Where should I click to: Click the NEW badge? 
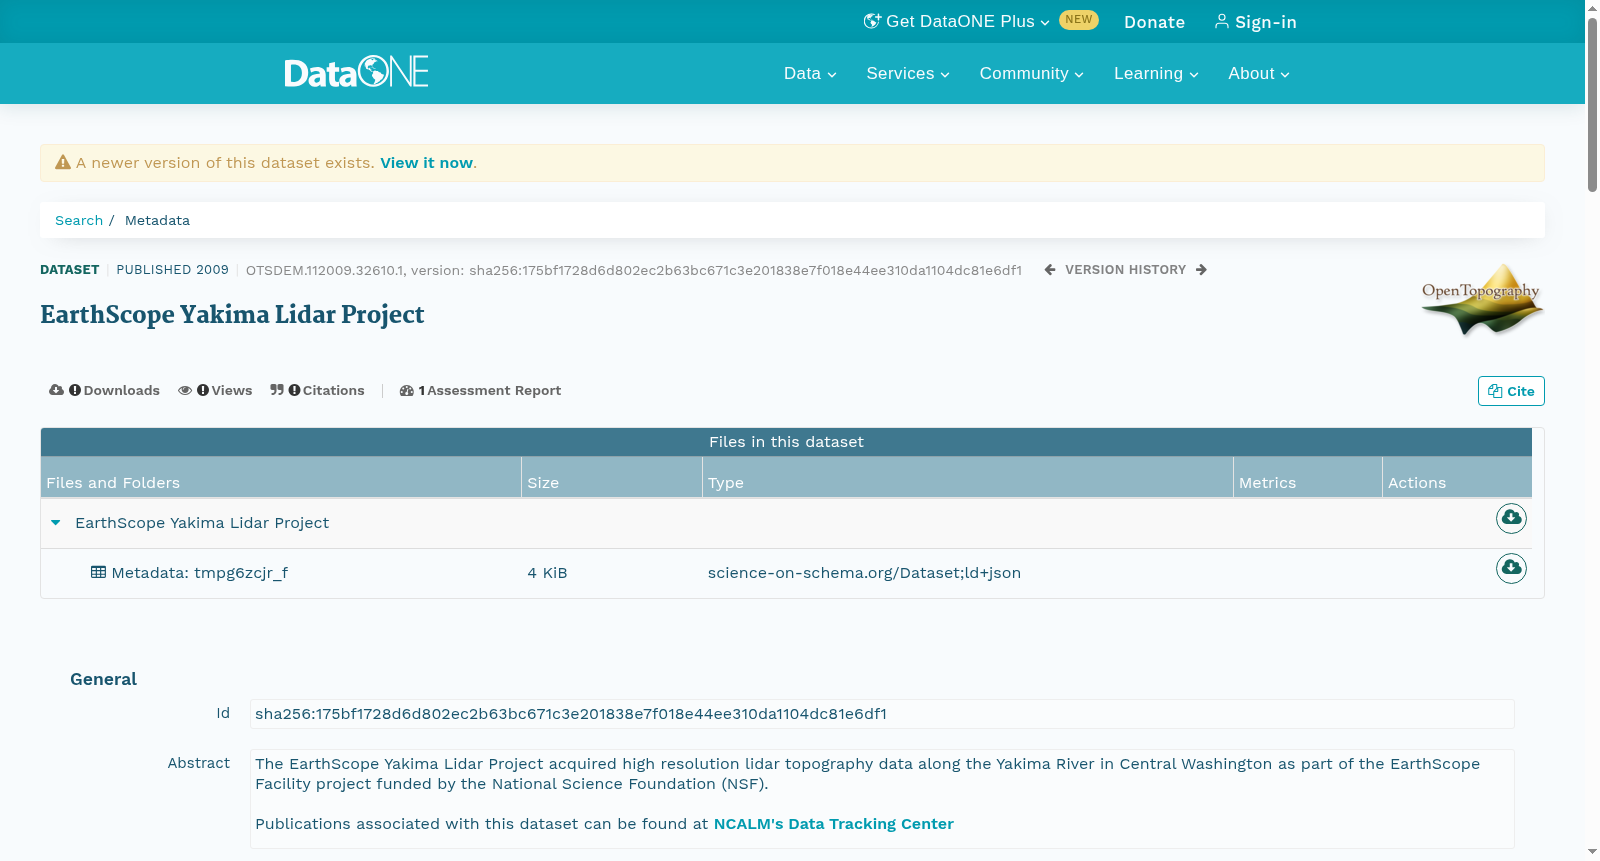(x=1079, y=20)
